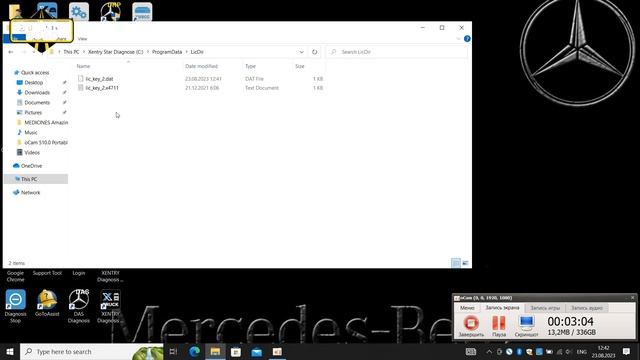Open the Mail app from the taskbar

point(256,351)
